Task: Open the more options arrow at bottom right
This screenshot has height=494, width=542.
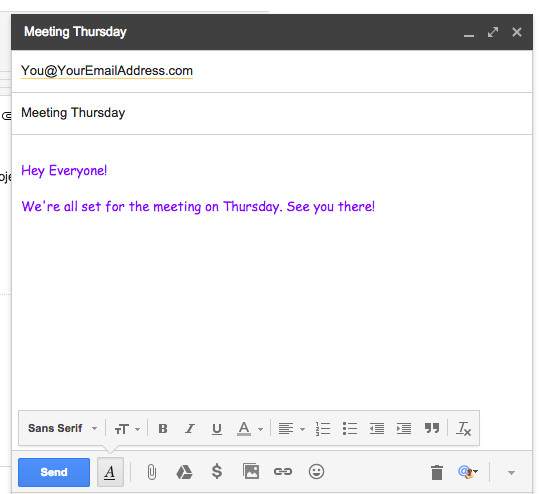Action: pos(511,473)
